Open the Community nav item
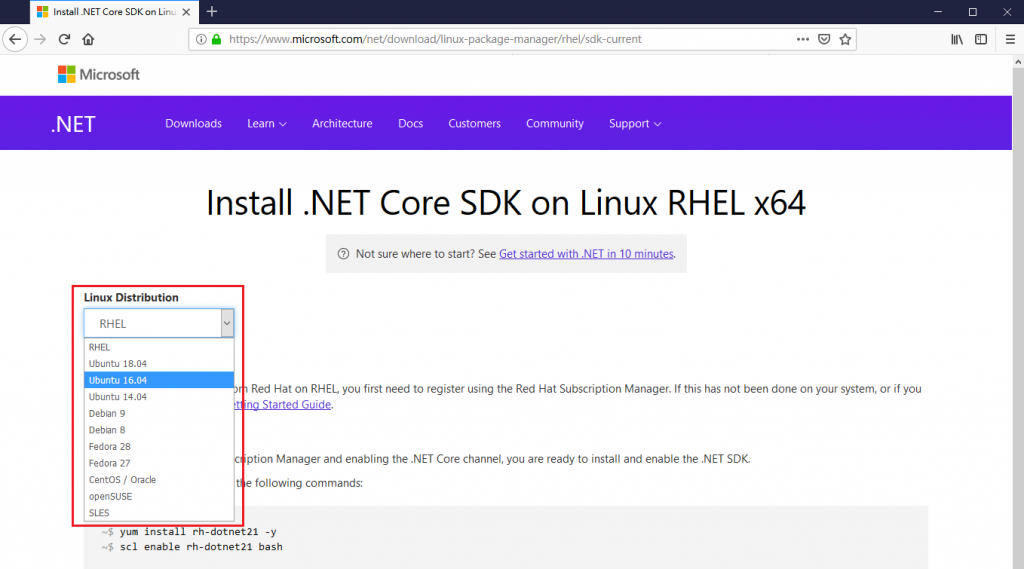This screenshot has width=1024, height=569. [554, 123]
